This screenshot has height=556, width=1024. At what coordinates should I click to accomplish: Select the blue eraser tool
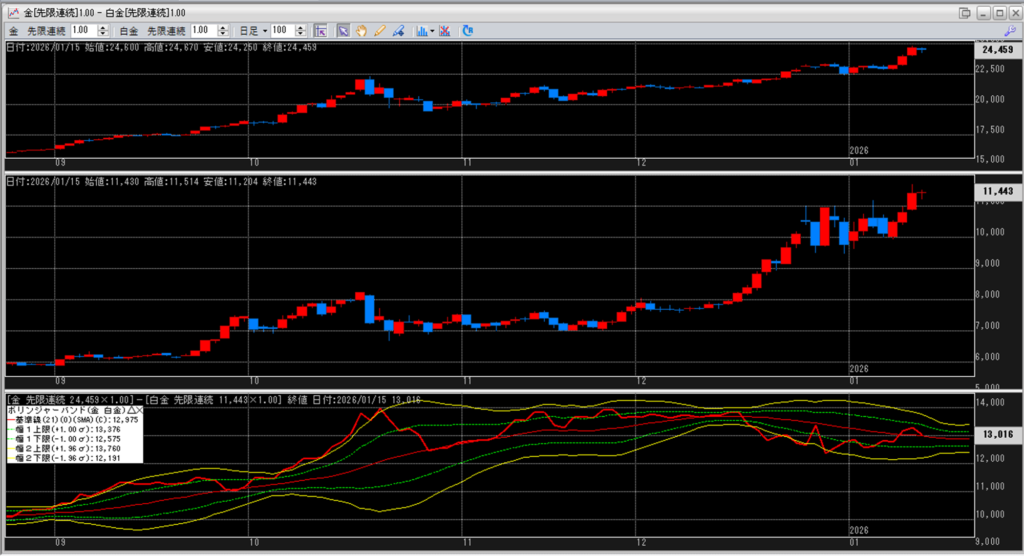point(397,31)
